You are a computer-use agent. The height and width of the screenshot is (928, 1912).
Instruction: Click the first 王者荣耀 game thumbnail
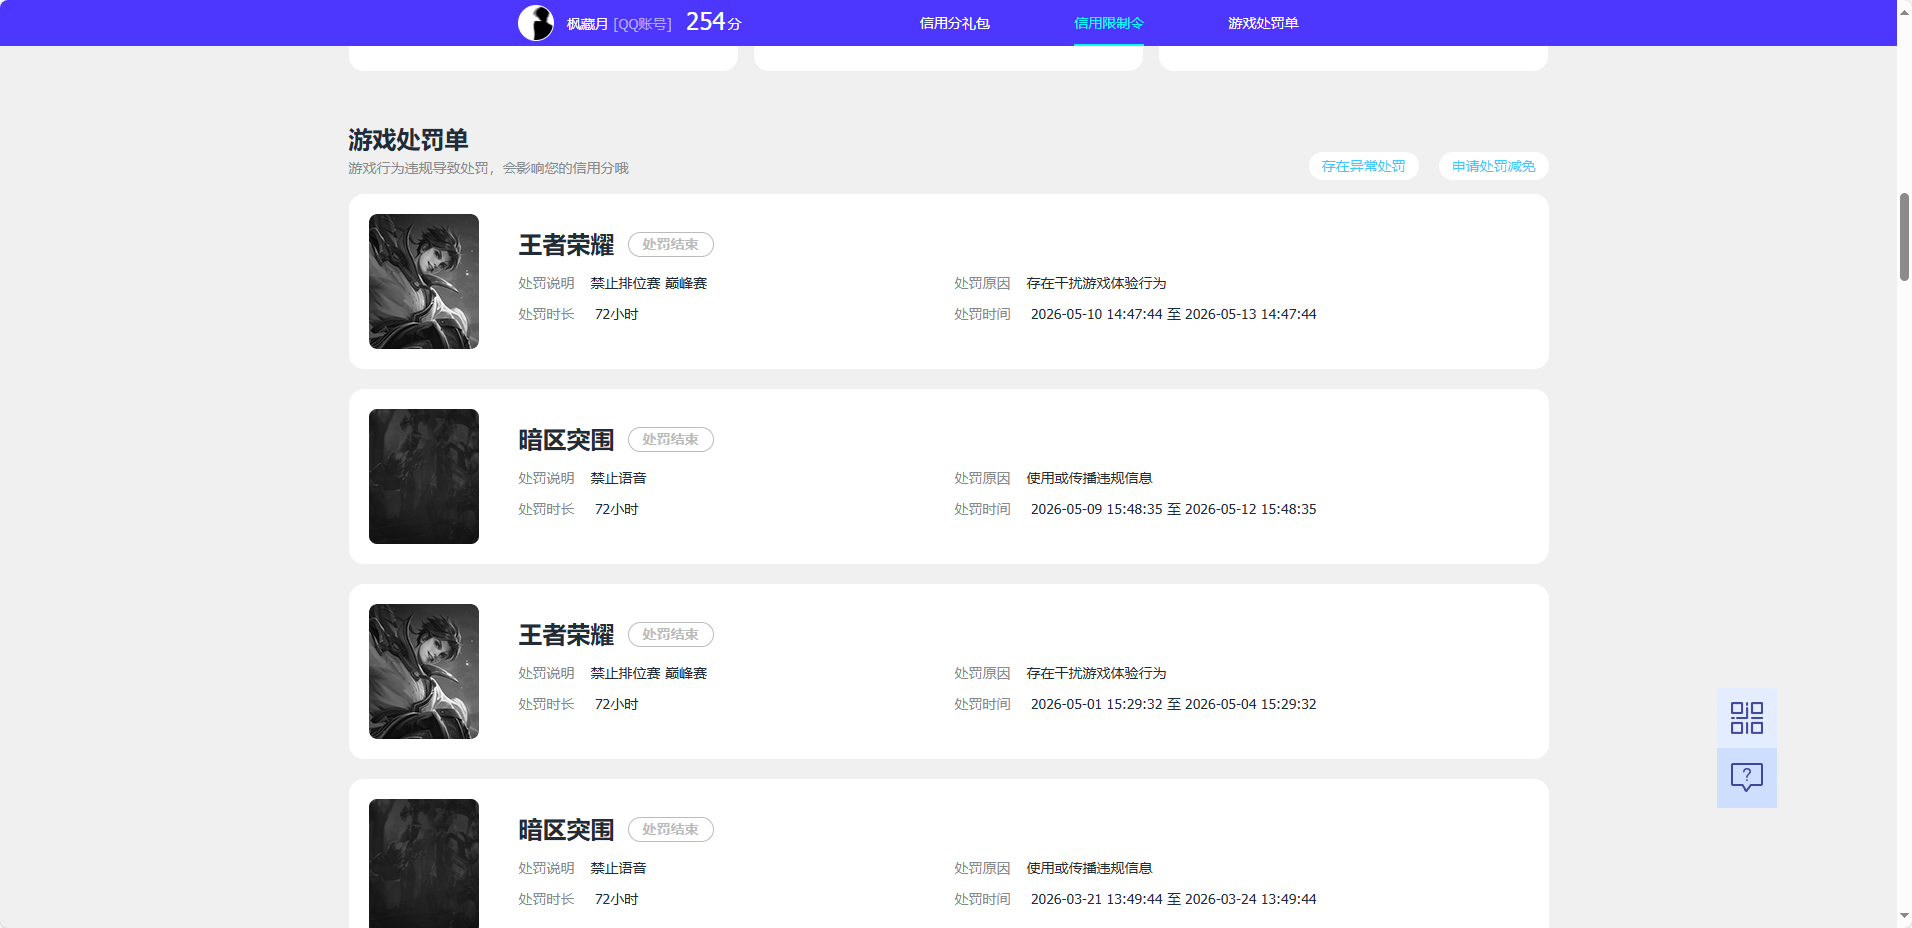tap(424, 281)
